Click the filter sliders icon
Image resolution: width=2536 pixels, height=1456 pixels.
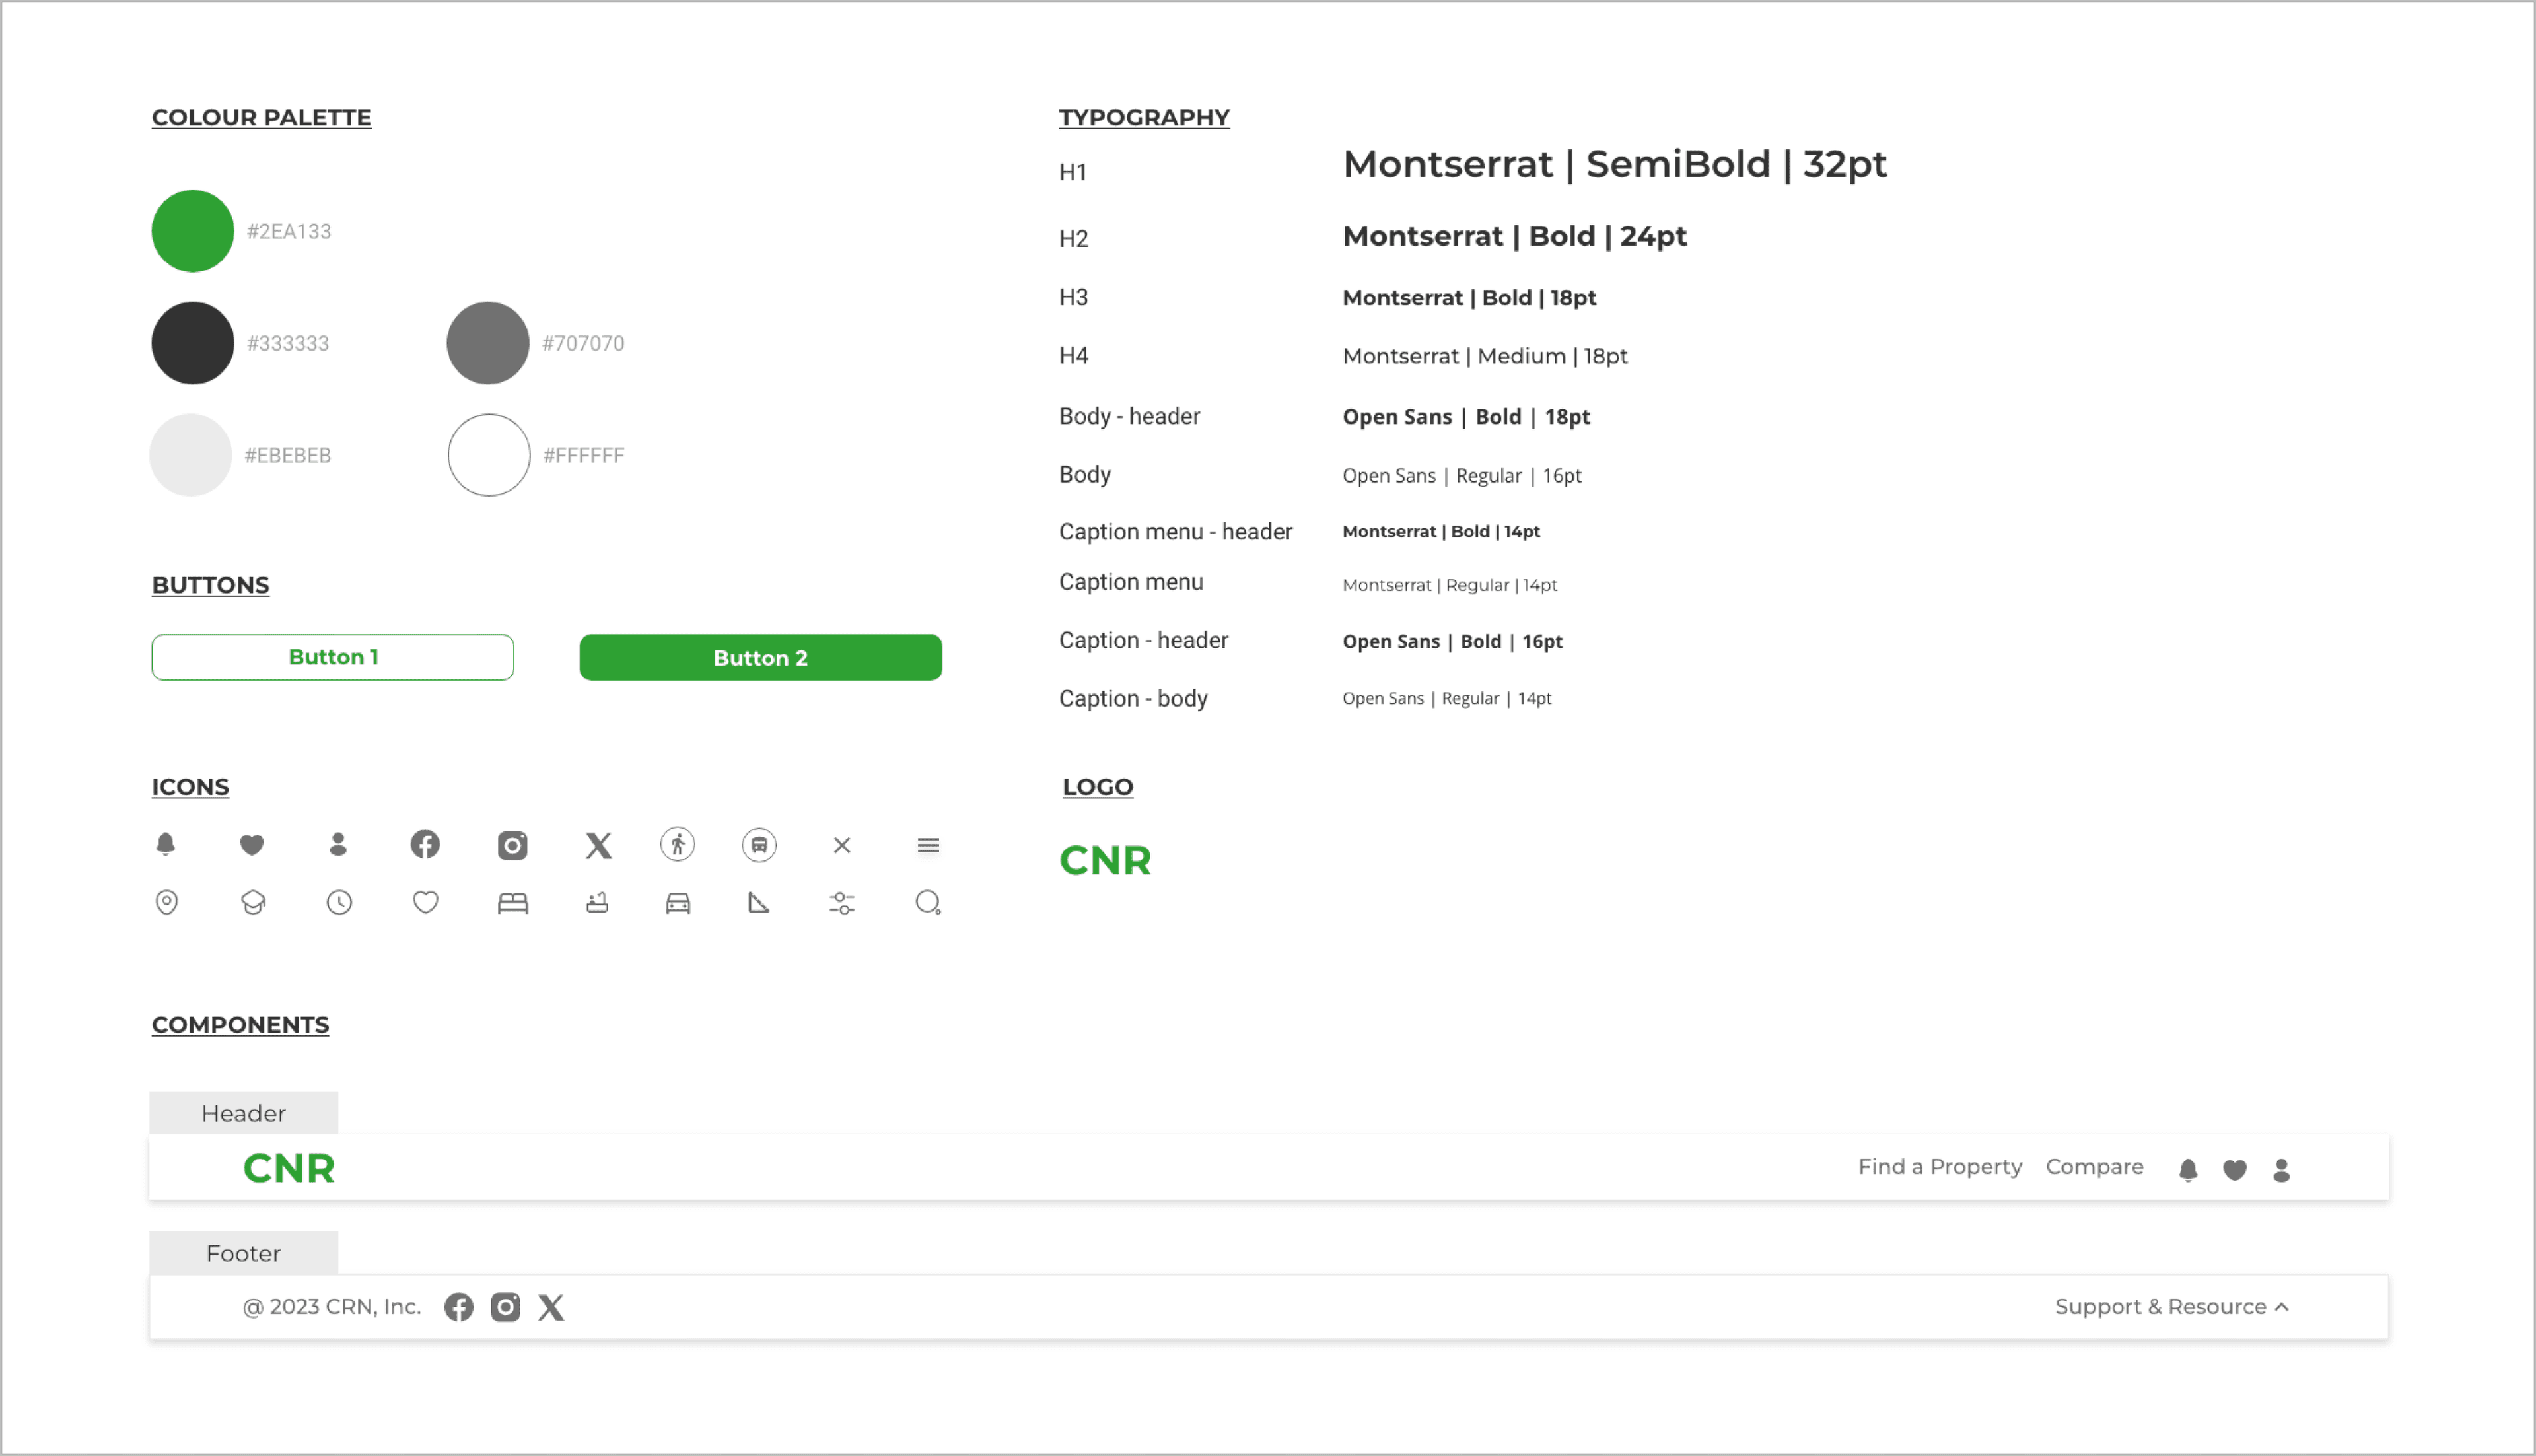842,904
